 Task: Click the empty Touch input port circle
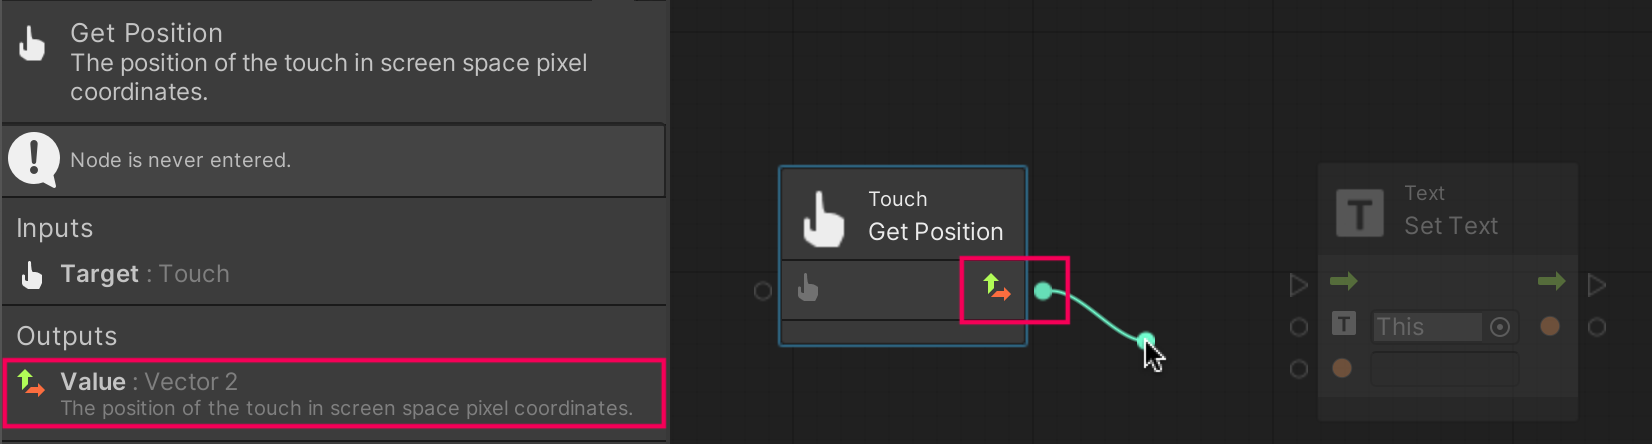click(763, 291)
